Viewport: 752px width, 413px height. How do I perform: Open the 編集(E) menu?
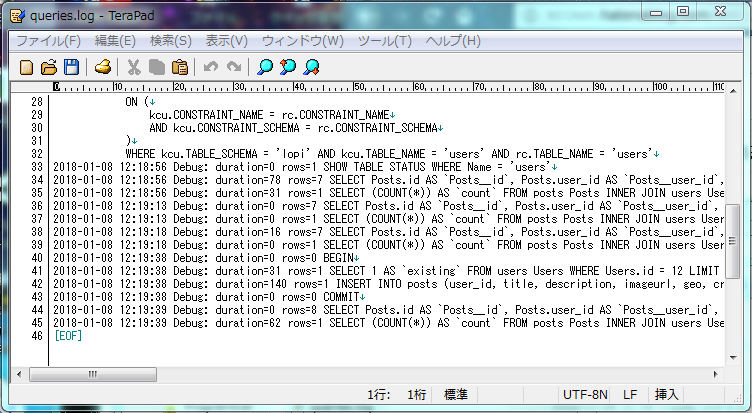pyautogui.click(x=115, y=41)
